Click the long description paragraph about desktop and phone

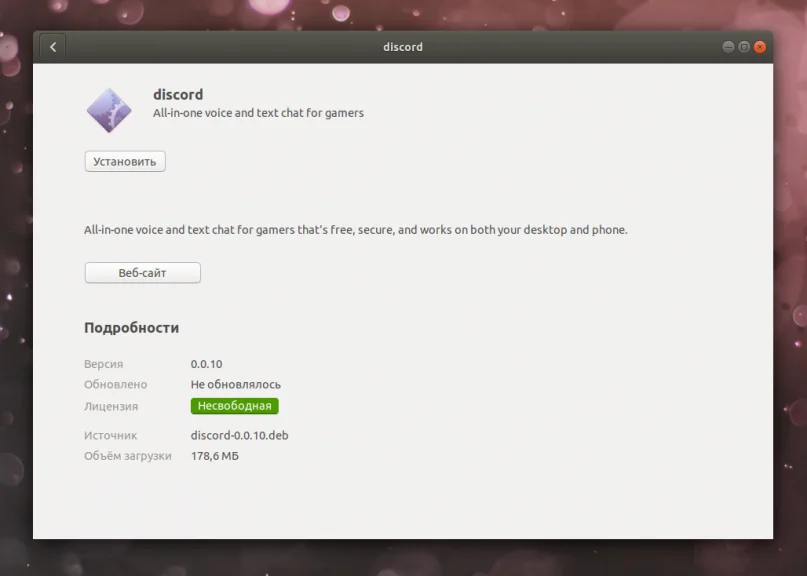pyautogui.click(x=356, y=230)
